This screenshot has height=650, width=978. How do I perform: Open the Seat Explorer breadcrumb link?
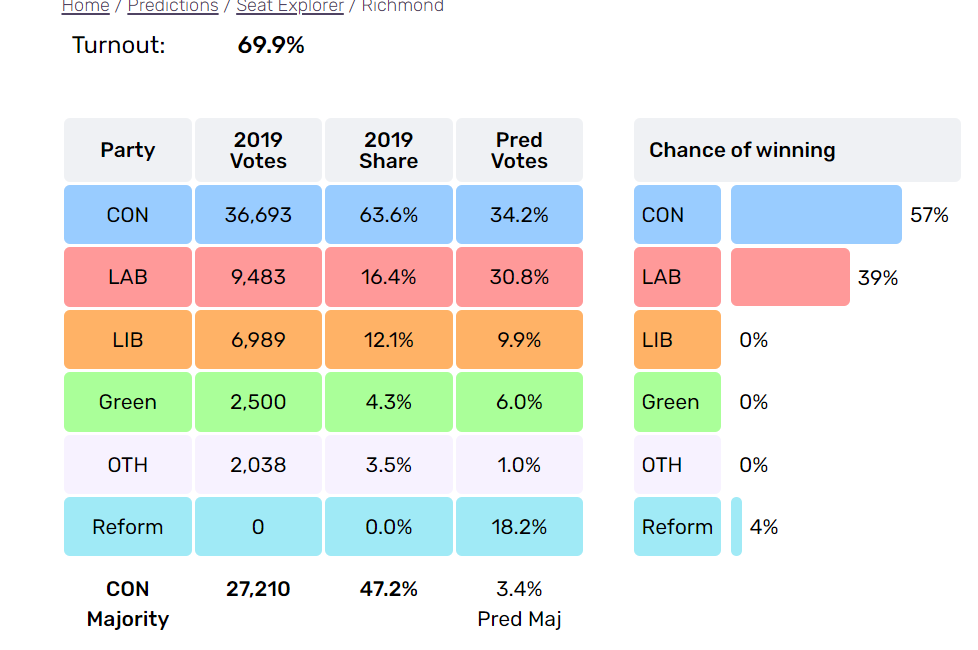290,7
